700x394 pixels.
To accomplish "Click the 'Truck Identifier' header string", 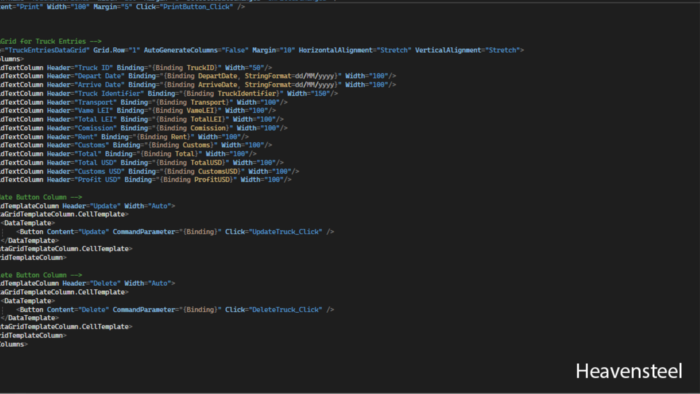I will 109,93.
